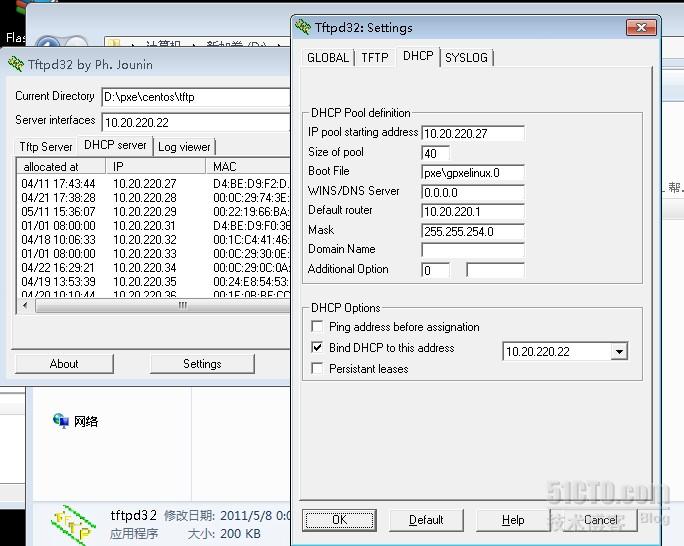Click the Mask field showing 255.255.254.0
Screen dimensions: 684x546
[473, 231]
